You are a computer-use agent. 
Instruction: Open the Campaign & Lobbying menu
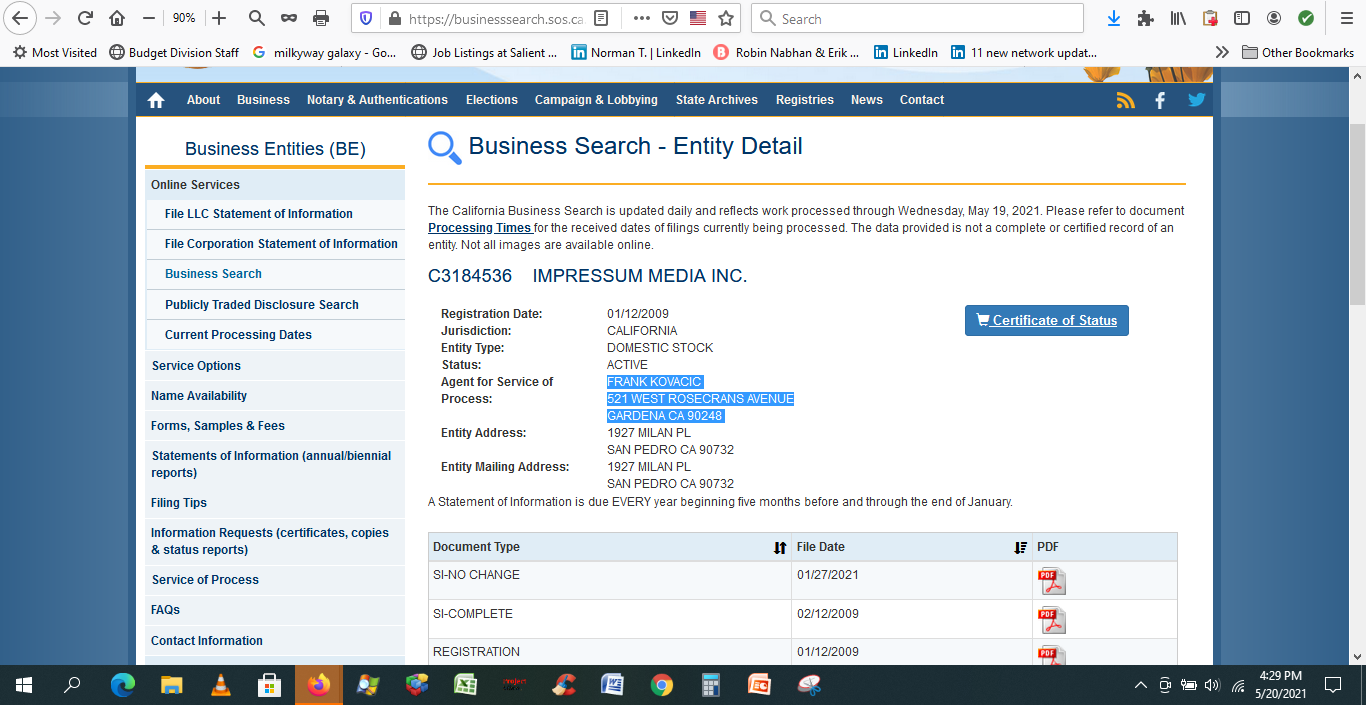(596, 100)
